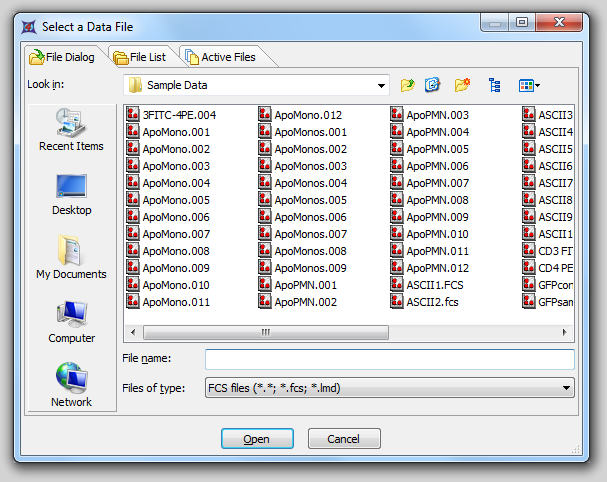Select the ApoMono.005 file

[176, 200]
